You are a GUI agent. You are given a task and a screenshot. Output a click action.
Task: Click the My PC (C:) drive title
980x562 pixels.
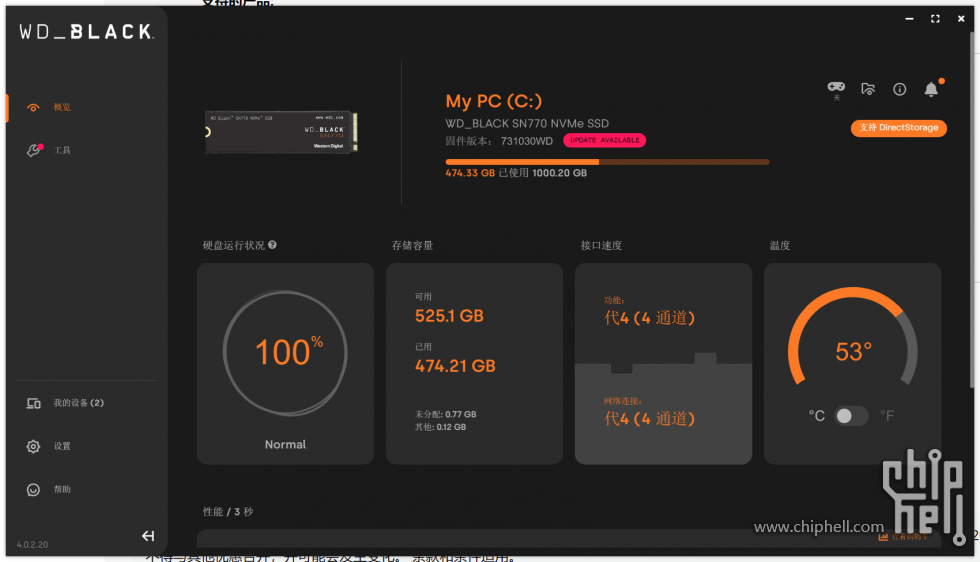point(494,101)
